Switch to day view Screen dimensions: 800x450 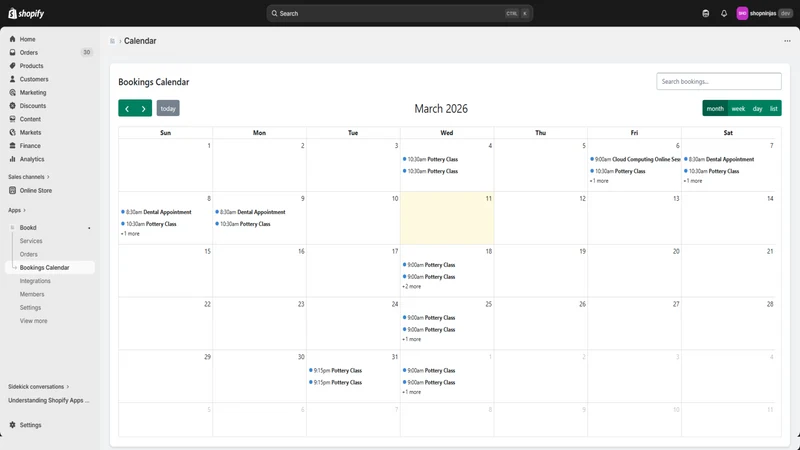(x=757, y=108)
